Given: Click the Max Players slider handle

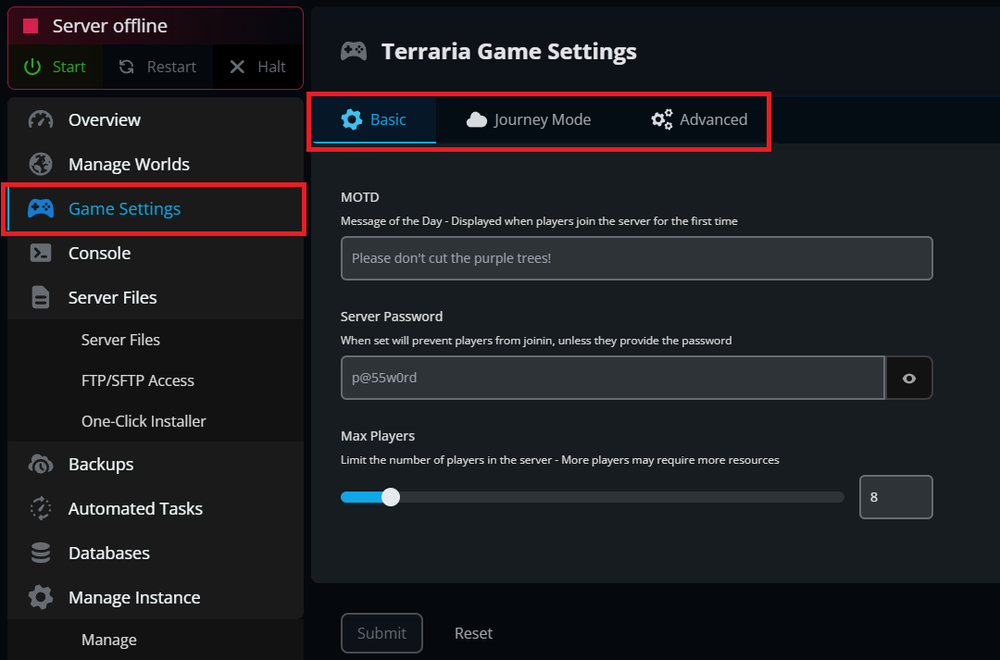Looking at the screenshot, I should click(390, 497).
